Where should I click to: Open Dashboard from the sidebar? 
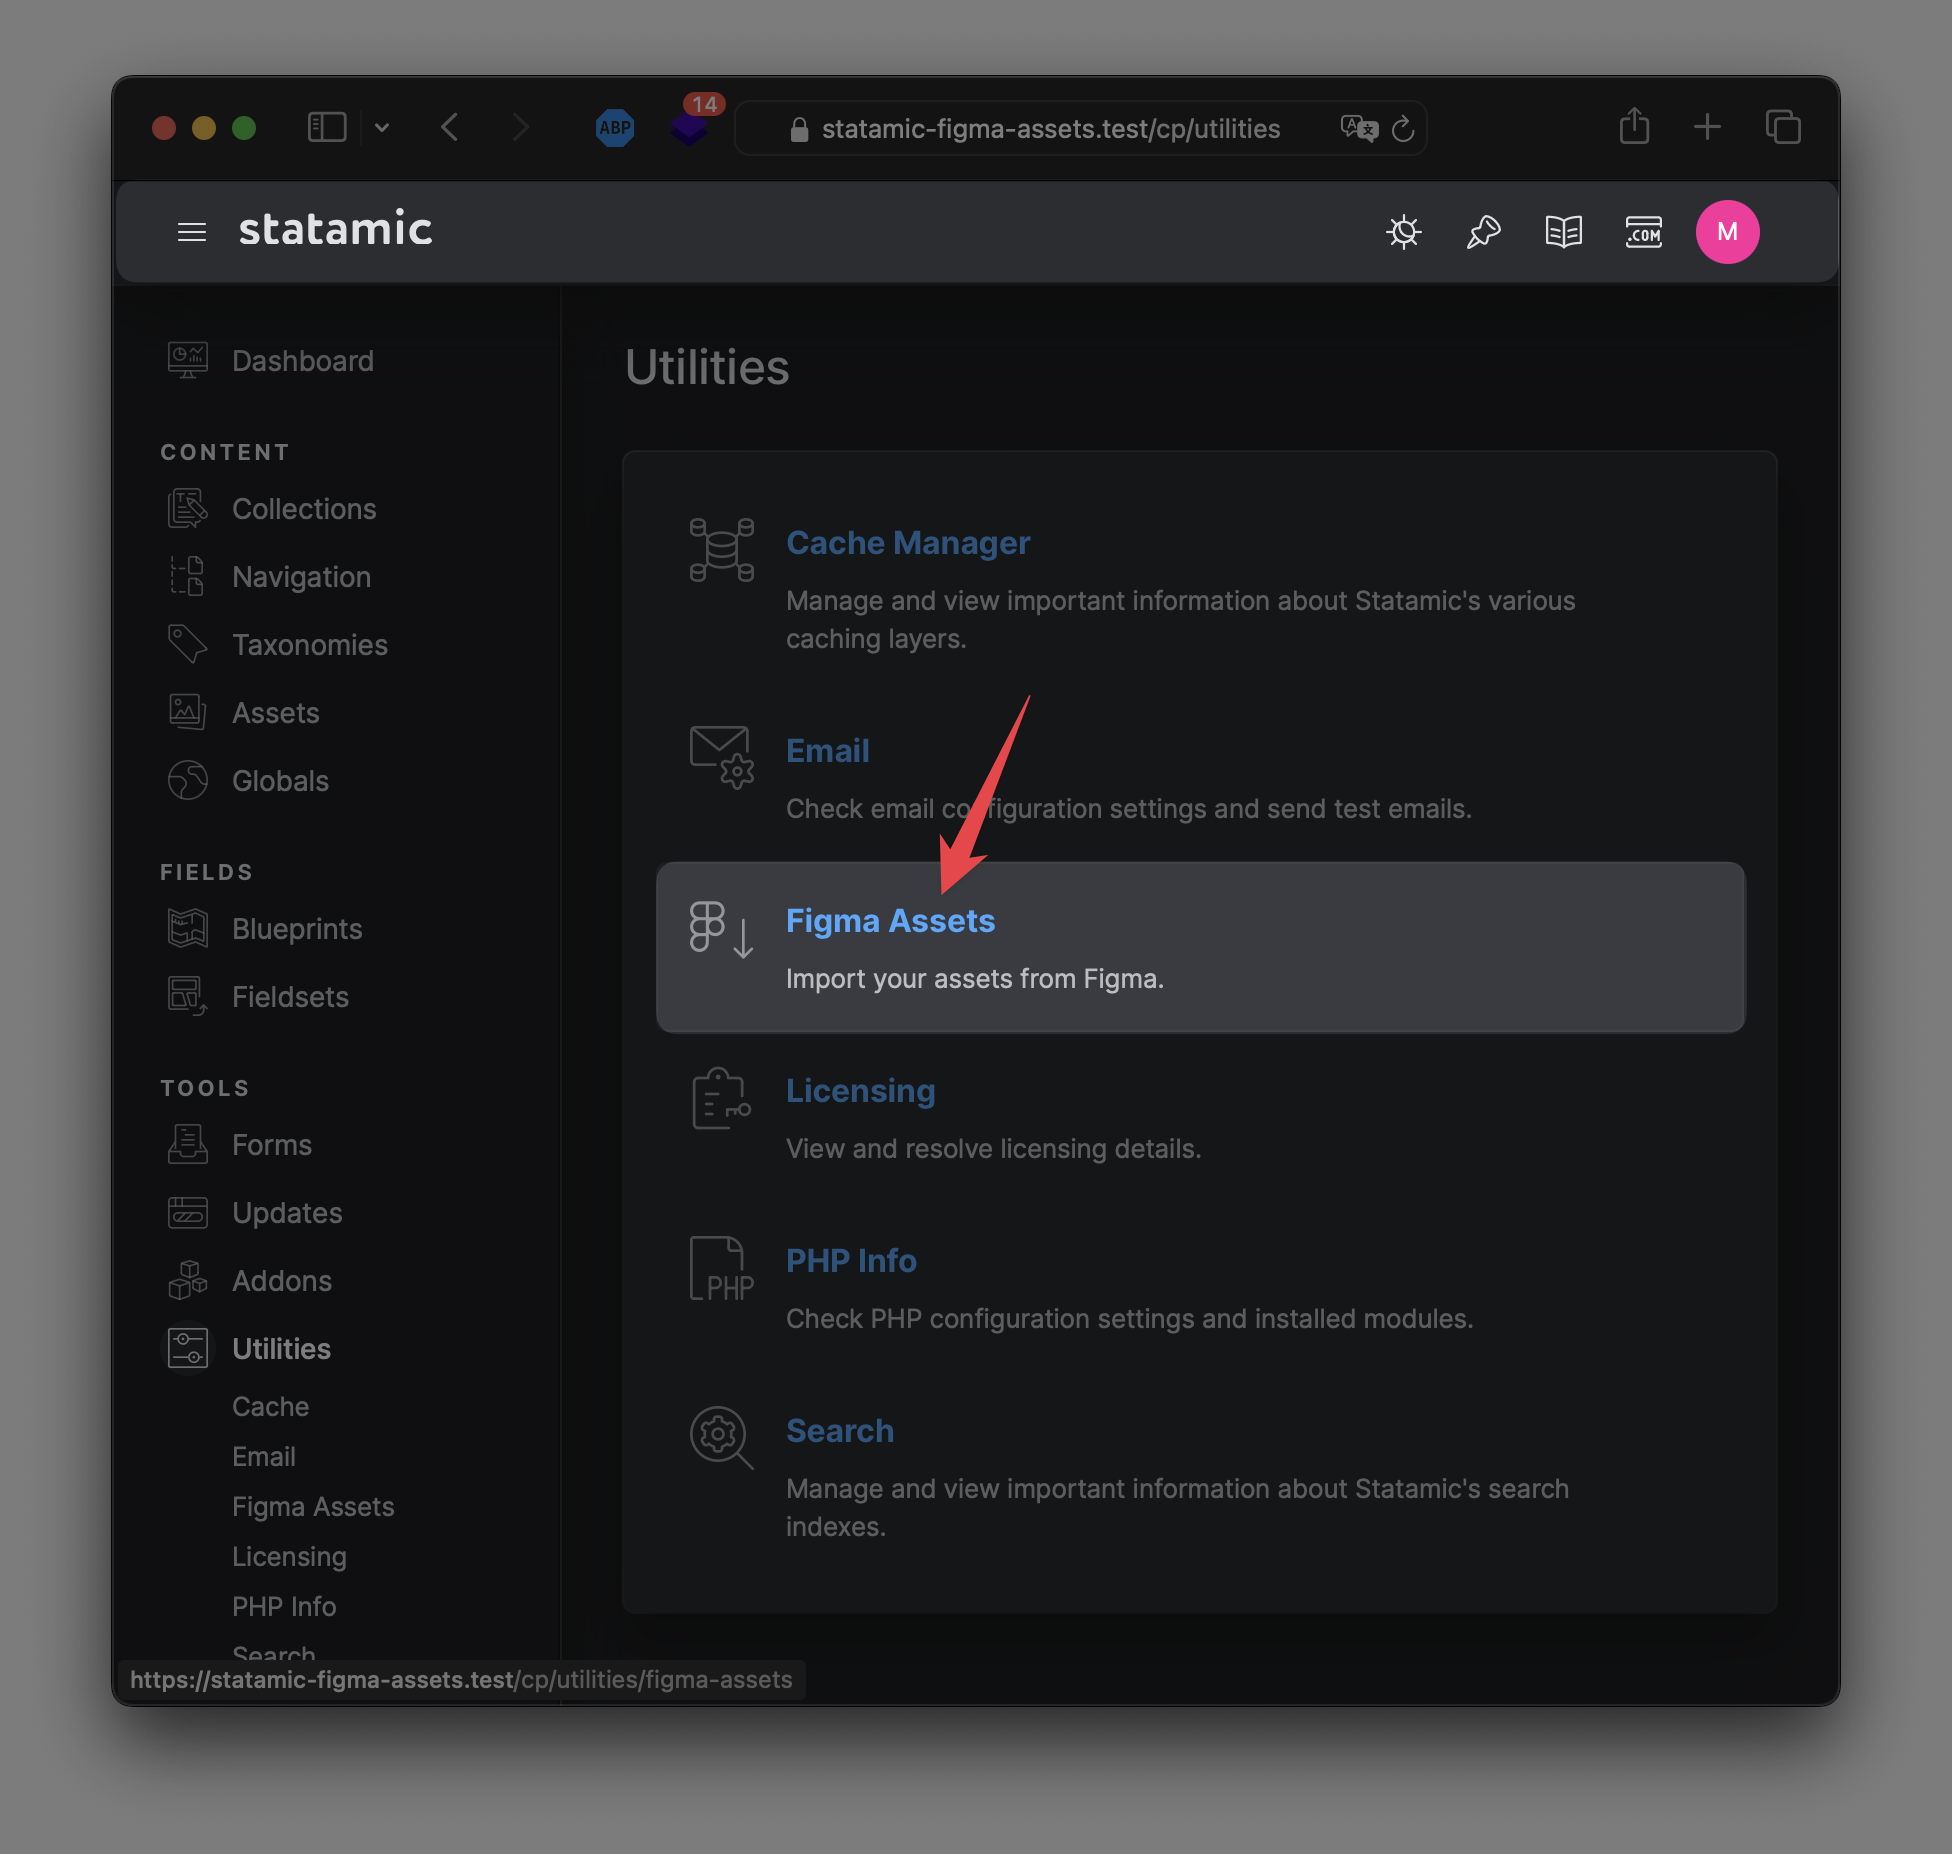click(x=303, y=361)
